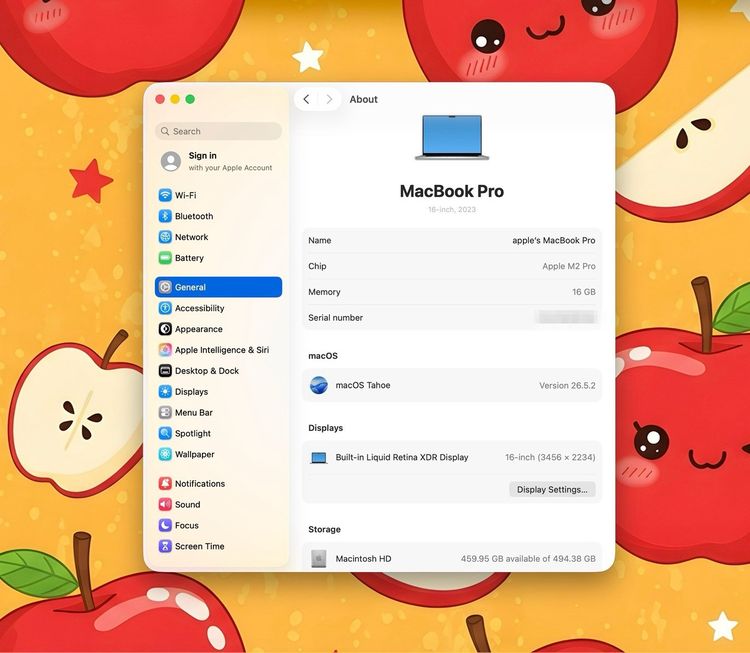Click the Built-in Liquid Retina XDR Display label
Screen dimensions: 750x653
pyautogui.click(x=402, y=457)
